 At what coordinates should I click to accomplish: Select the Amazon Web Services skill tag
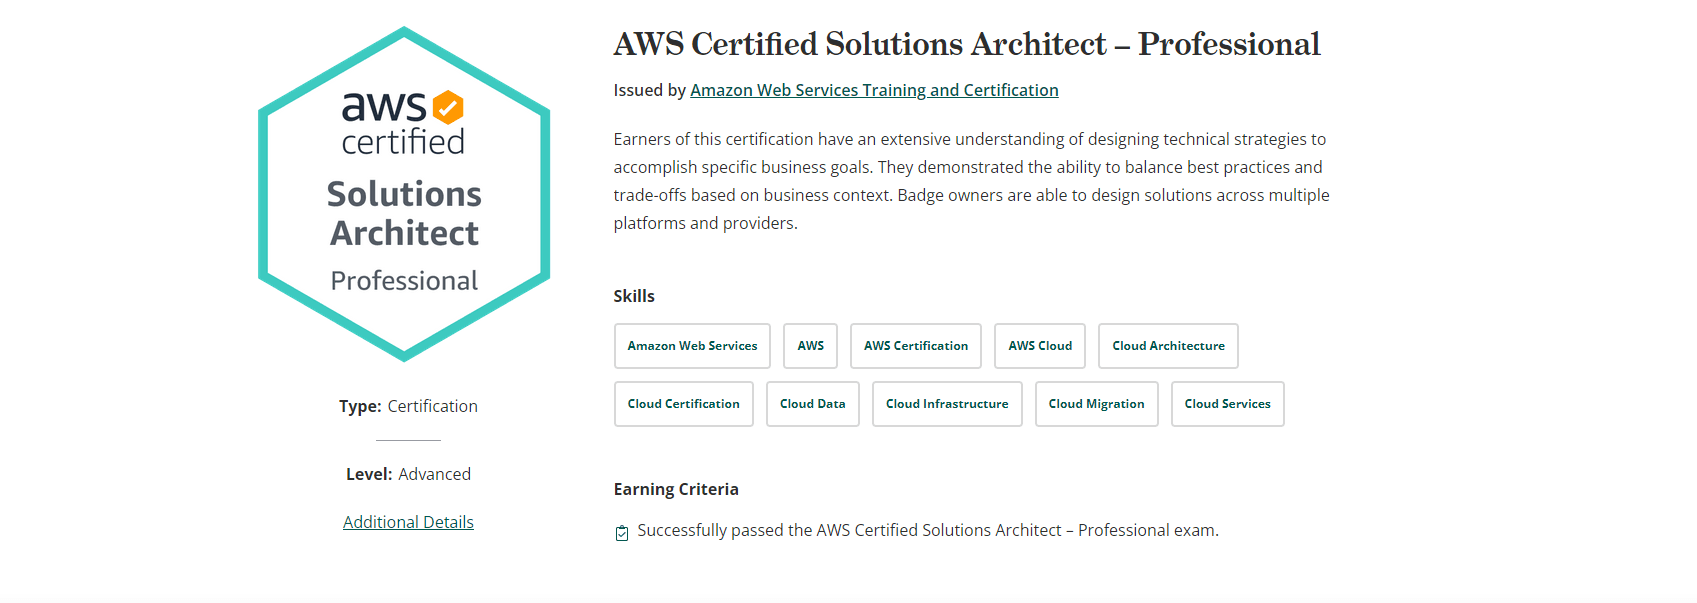[x=692, y=346]
